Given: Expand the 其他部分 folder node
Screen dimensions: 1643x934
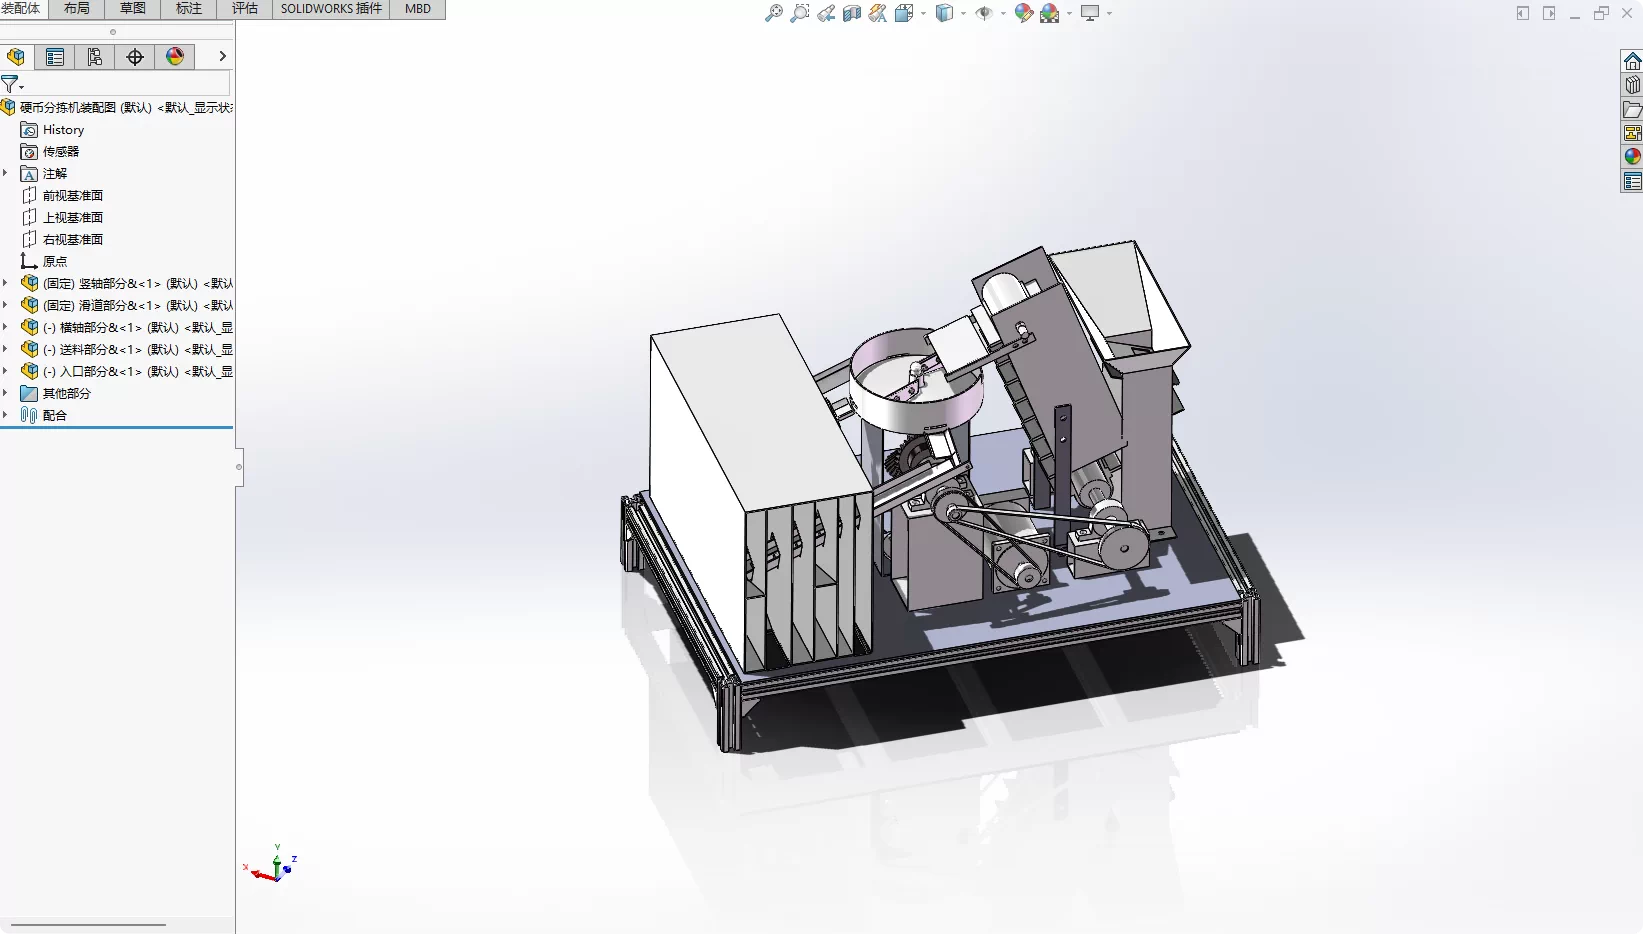Looking at the screenshot, I should pyautogui.click(x=5, y=393).
